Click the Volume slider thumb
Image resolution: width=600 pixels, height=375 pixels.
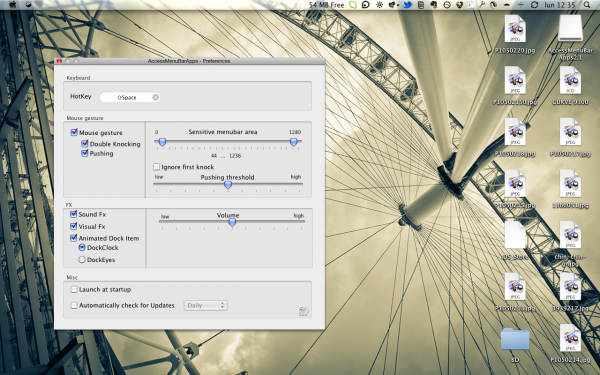point(232,222)
